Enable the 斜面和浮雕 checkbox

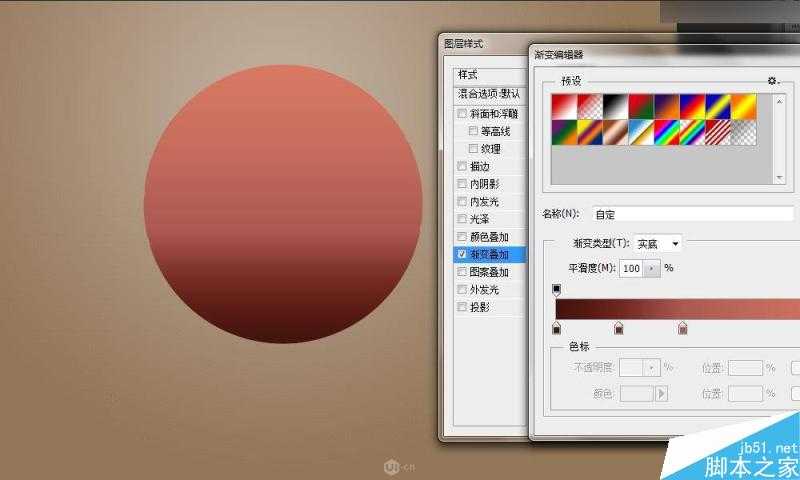click(462, 113)
